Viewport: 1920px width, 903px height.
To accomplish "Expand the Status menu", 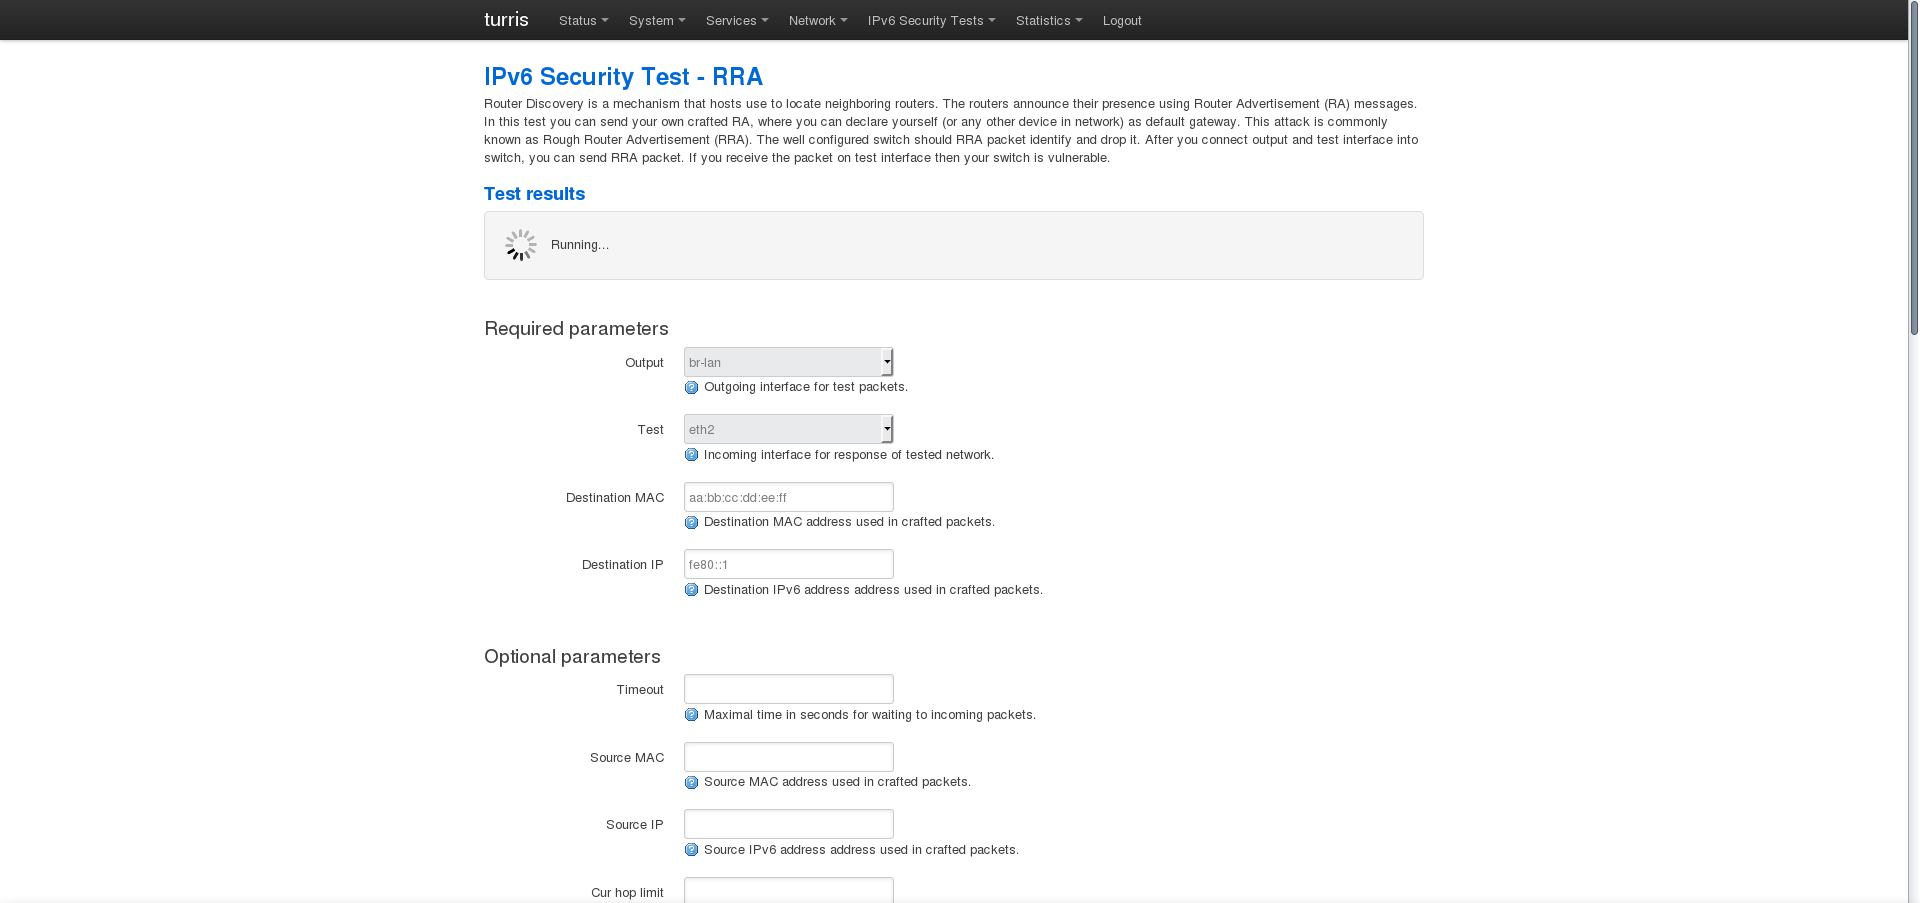I will pyautogui.click(x=583, y=21).
